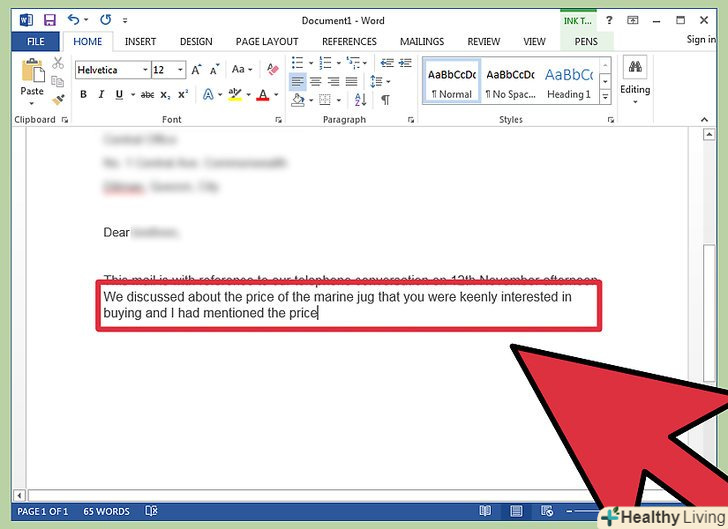Apply the No Spacing style
This screenshot has width=728, height=529.
pos(510,81)
